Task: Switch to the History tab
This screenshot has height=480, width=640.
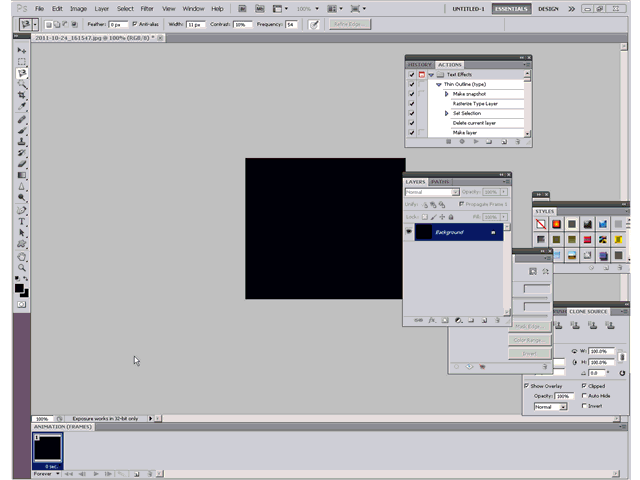Action: pos(420,64)
